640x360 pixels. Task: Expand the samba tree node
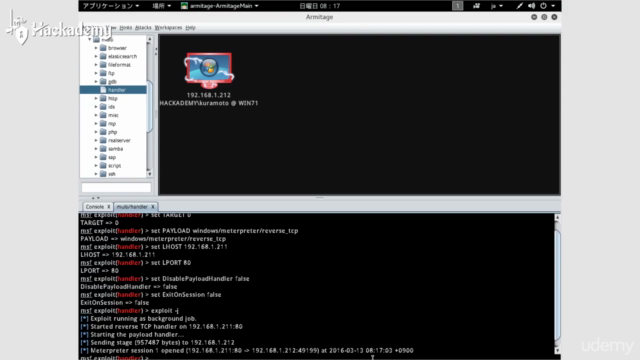96,149
